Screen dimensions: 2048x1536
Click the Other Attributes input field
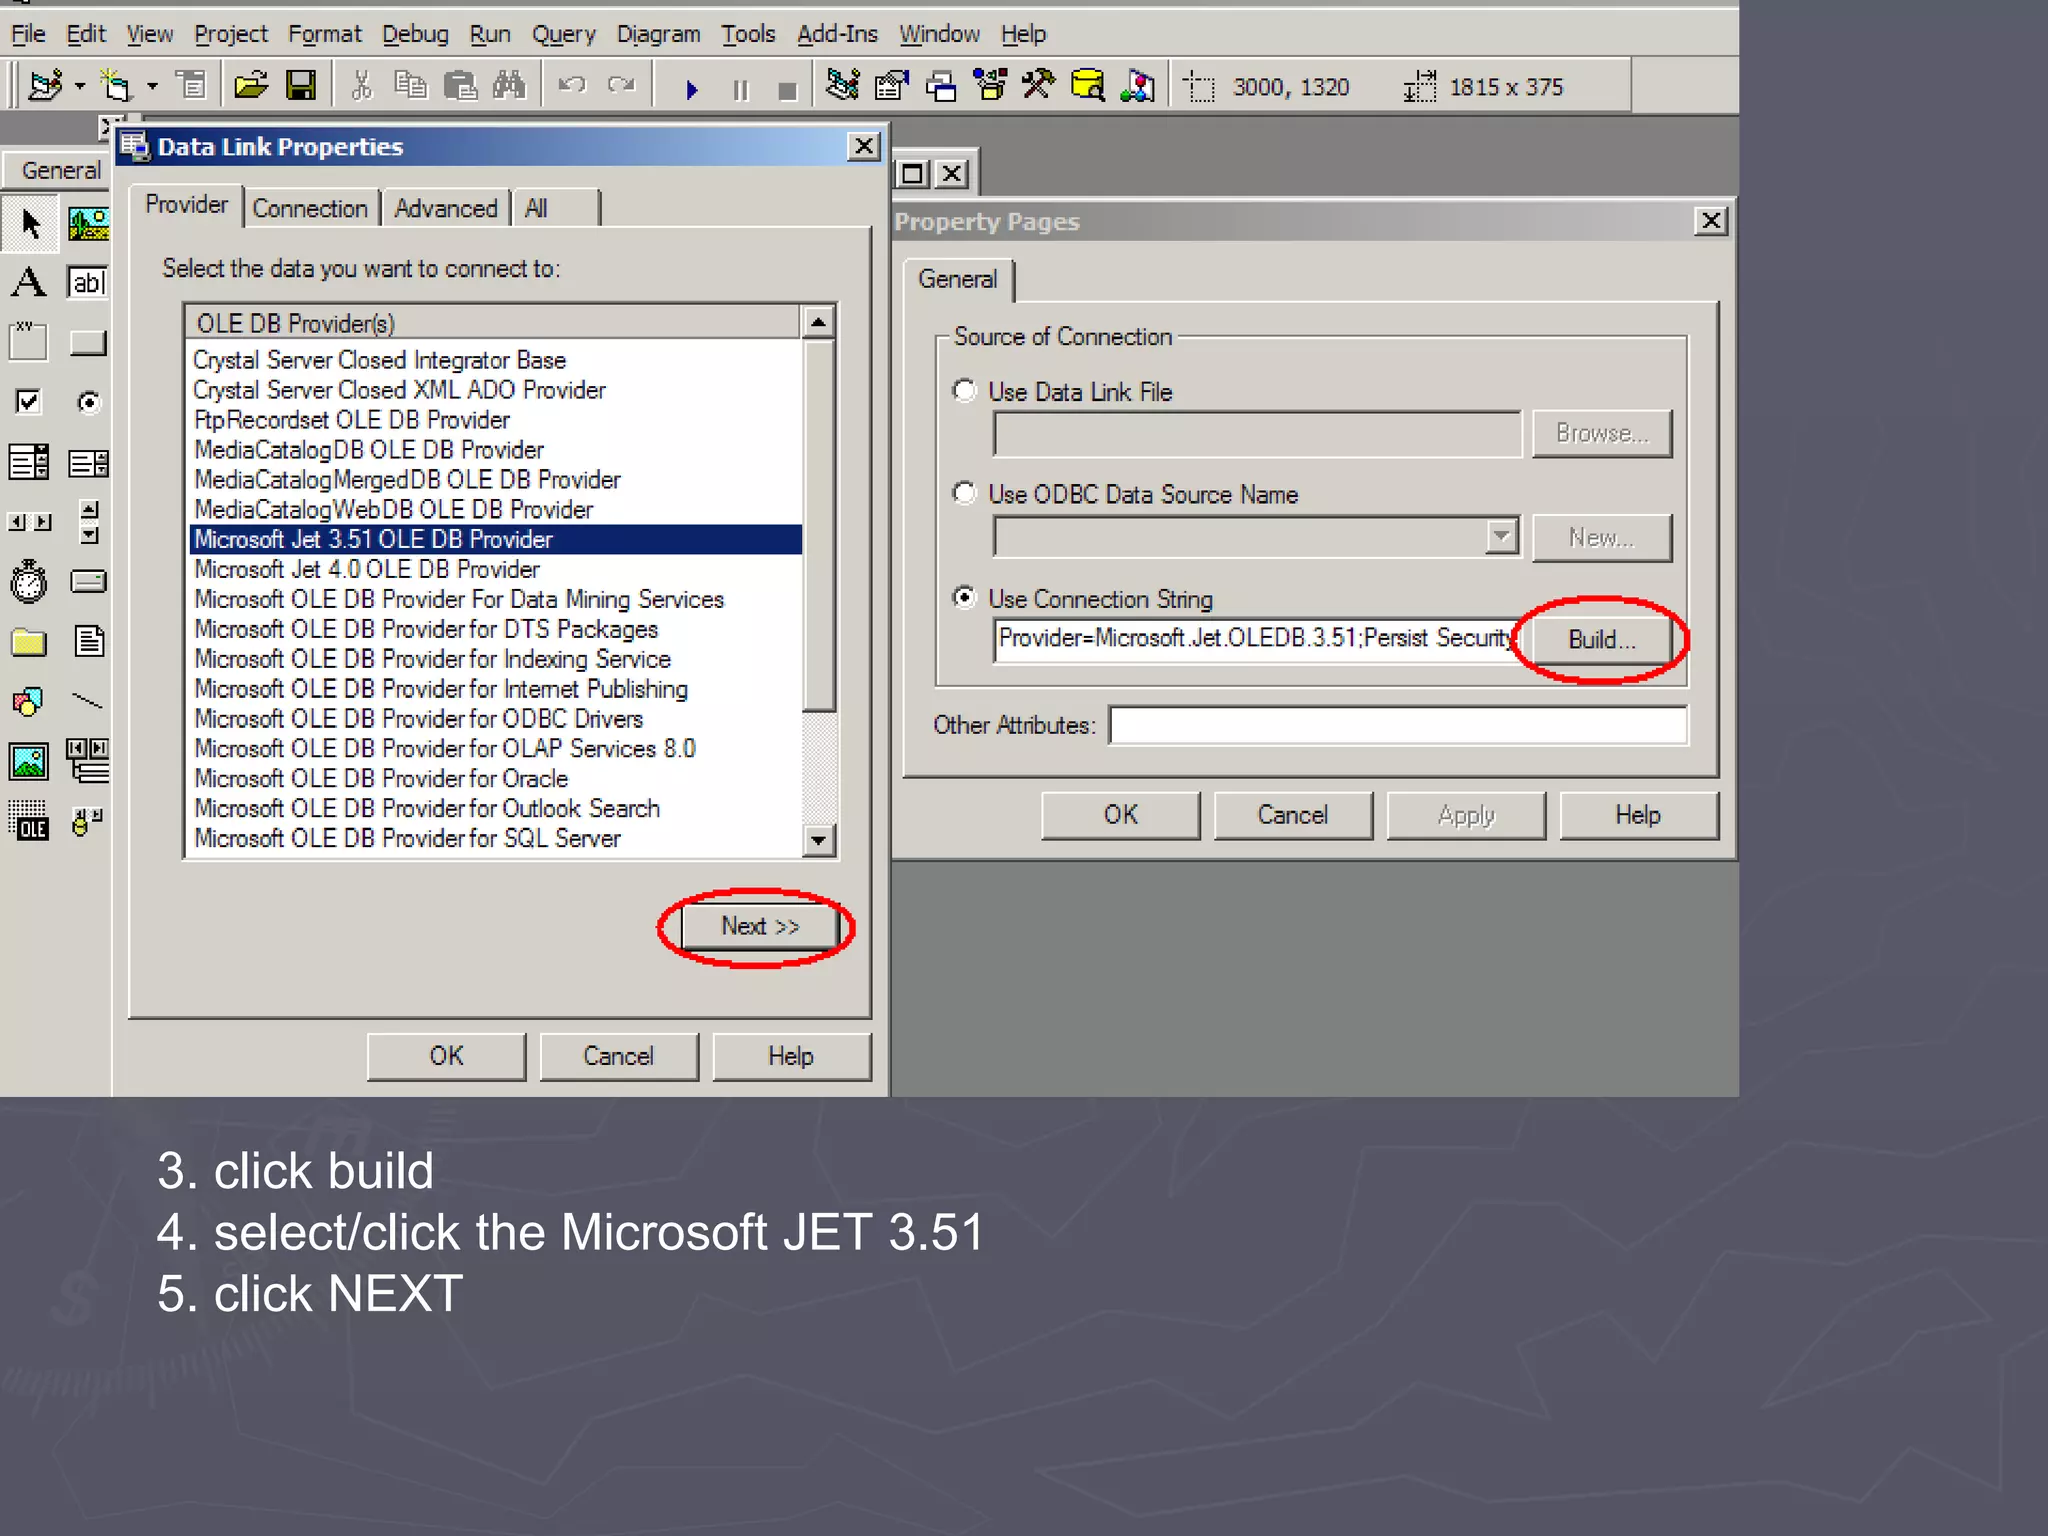point(1398,725)
